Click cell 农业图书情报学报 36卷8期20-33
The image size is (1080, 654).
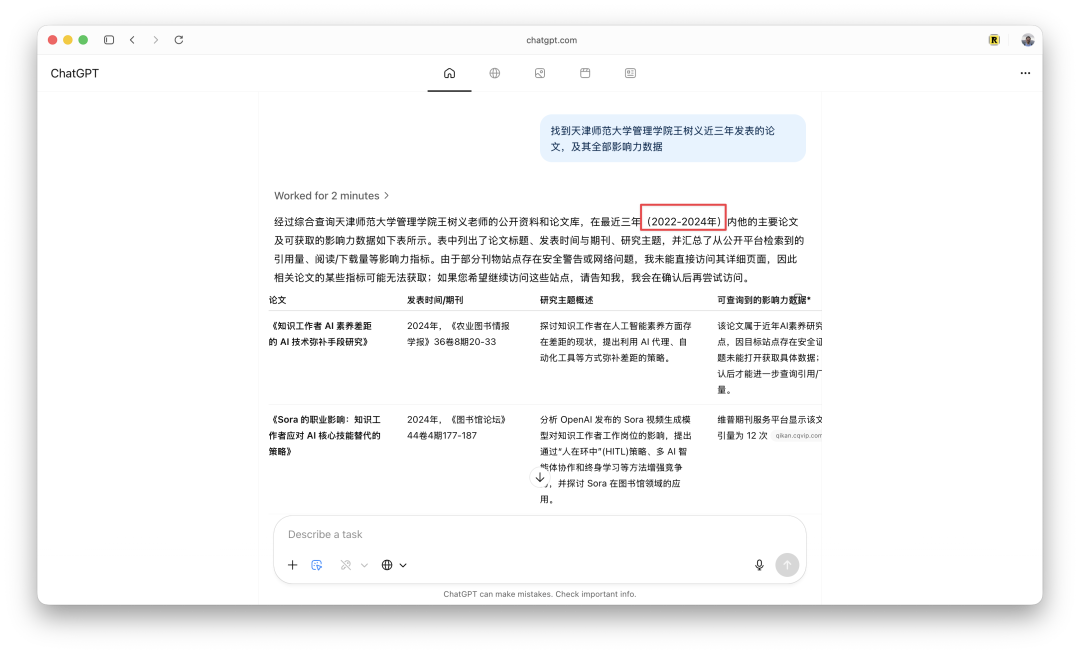[x=458, y=334]
